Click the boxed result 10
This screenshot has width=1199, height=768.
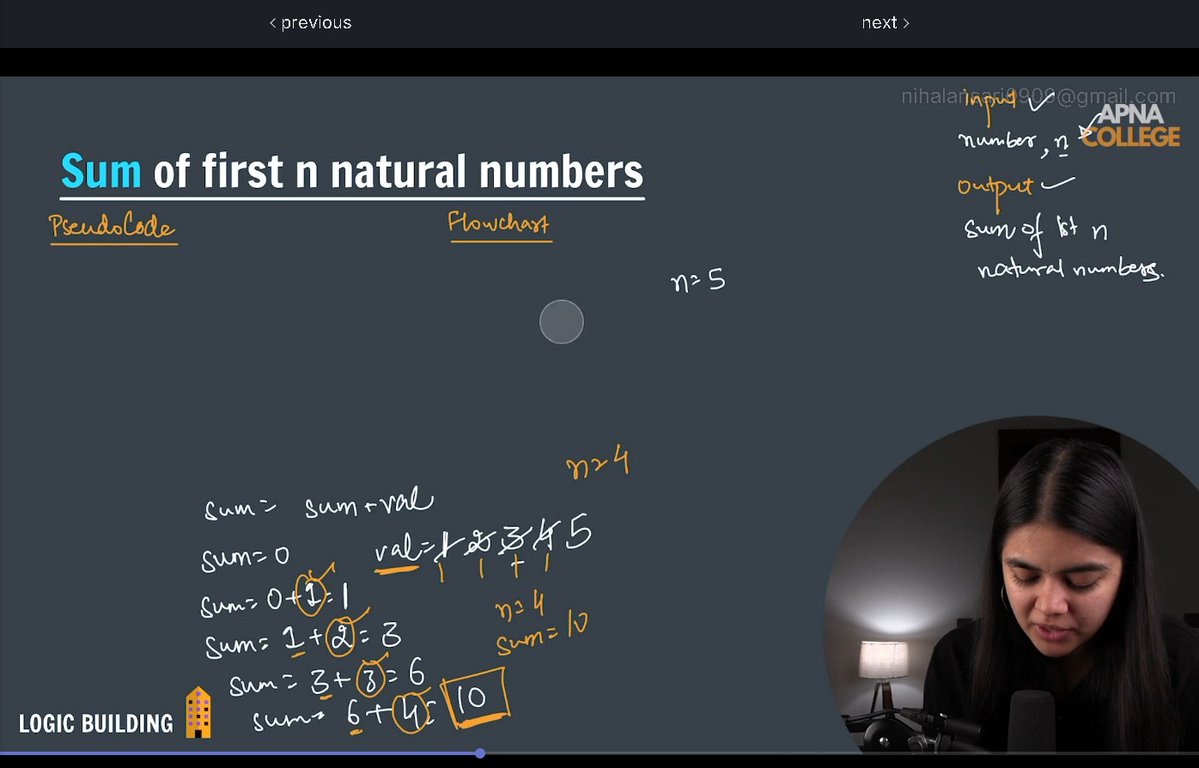[474, 697]
